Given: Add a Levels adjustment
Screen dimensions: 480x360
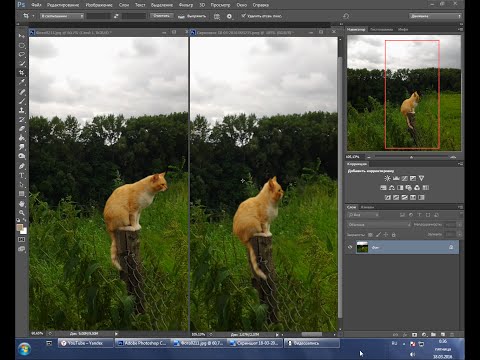Looking at the screenshot, I should point(396,178).
